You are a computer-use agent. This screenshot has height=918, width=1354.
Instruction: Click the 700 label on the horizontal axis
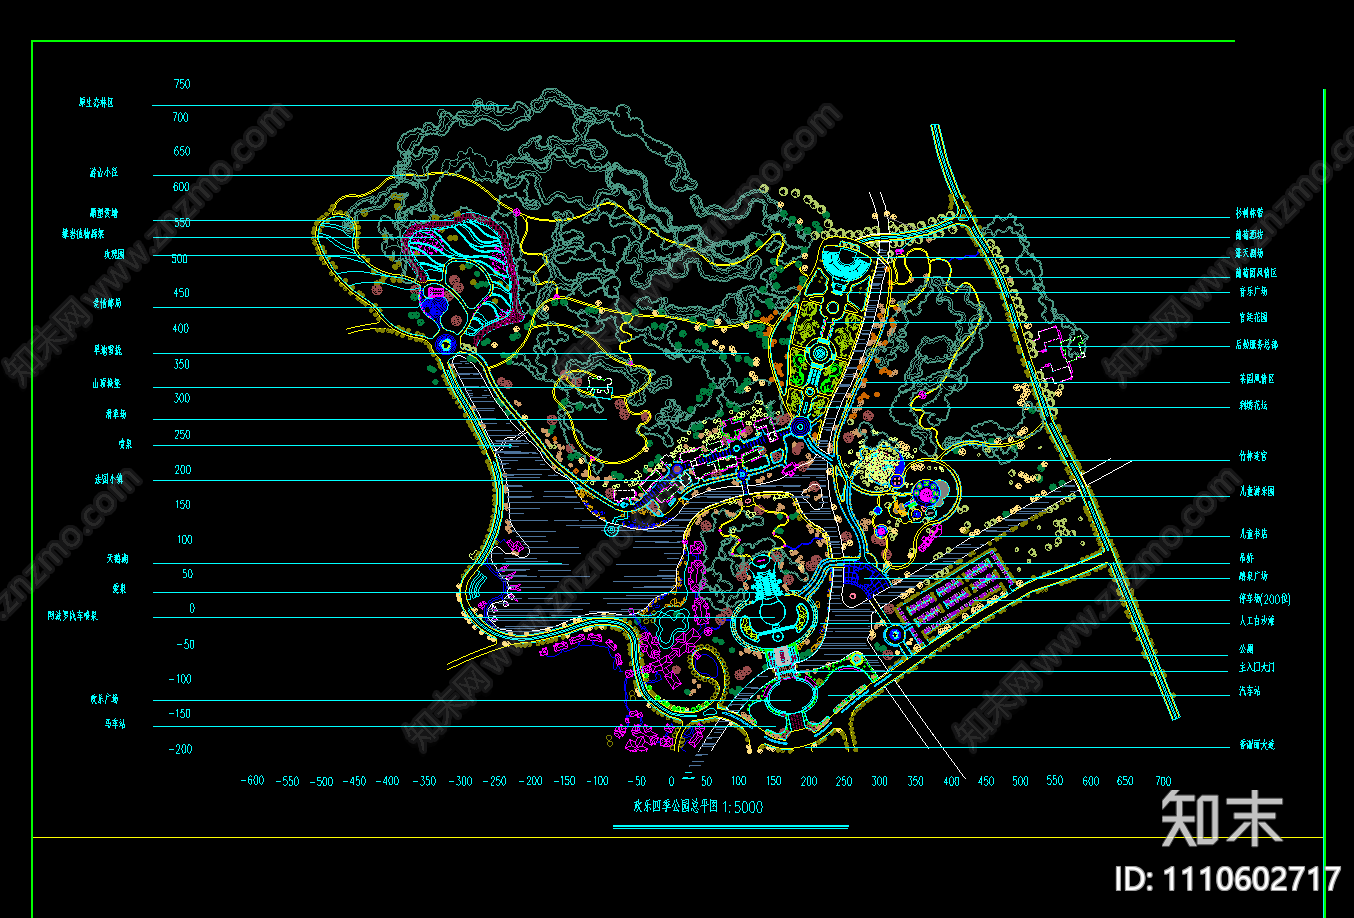[1163, 781]
